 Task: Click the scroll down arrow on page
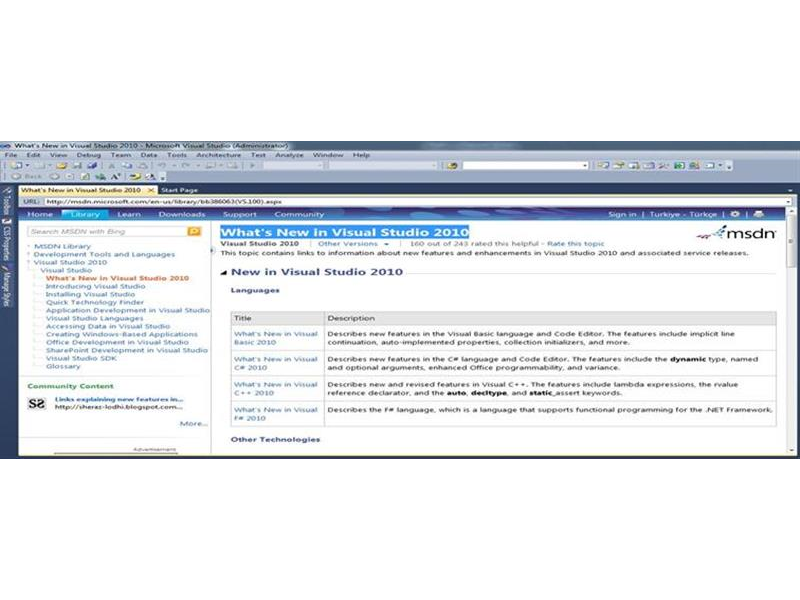coord(791,451)
